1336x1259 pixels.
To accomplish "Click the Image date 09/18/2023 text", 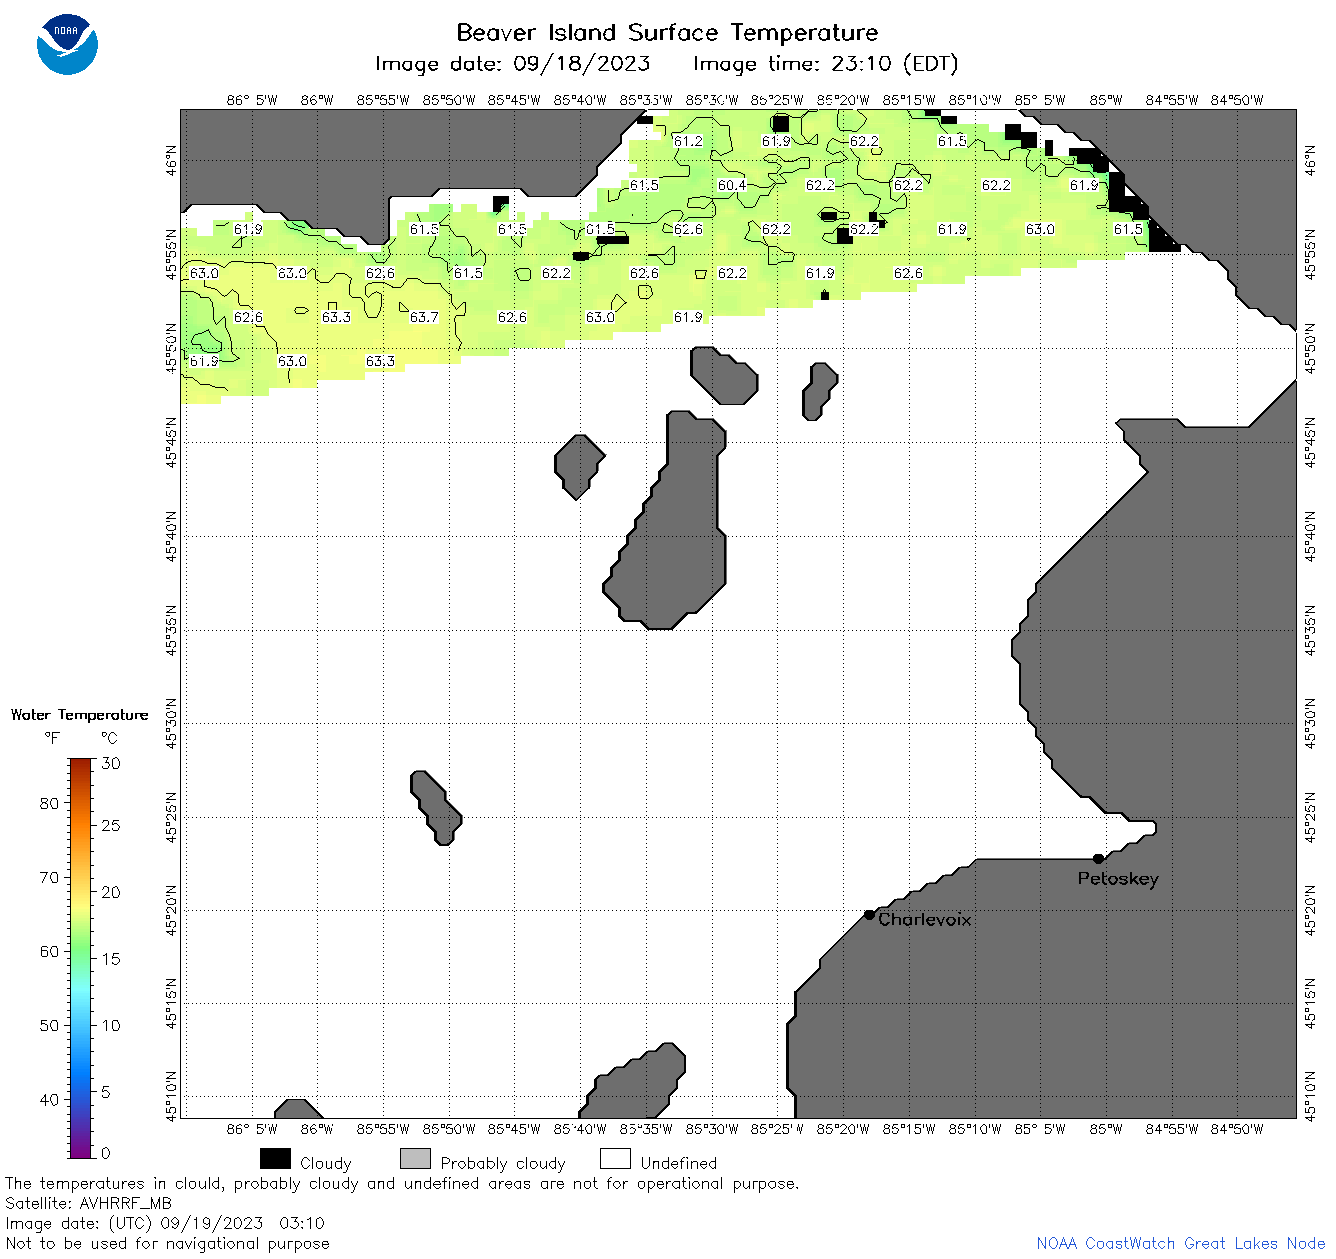I will click(x=513, y=64).
